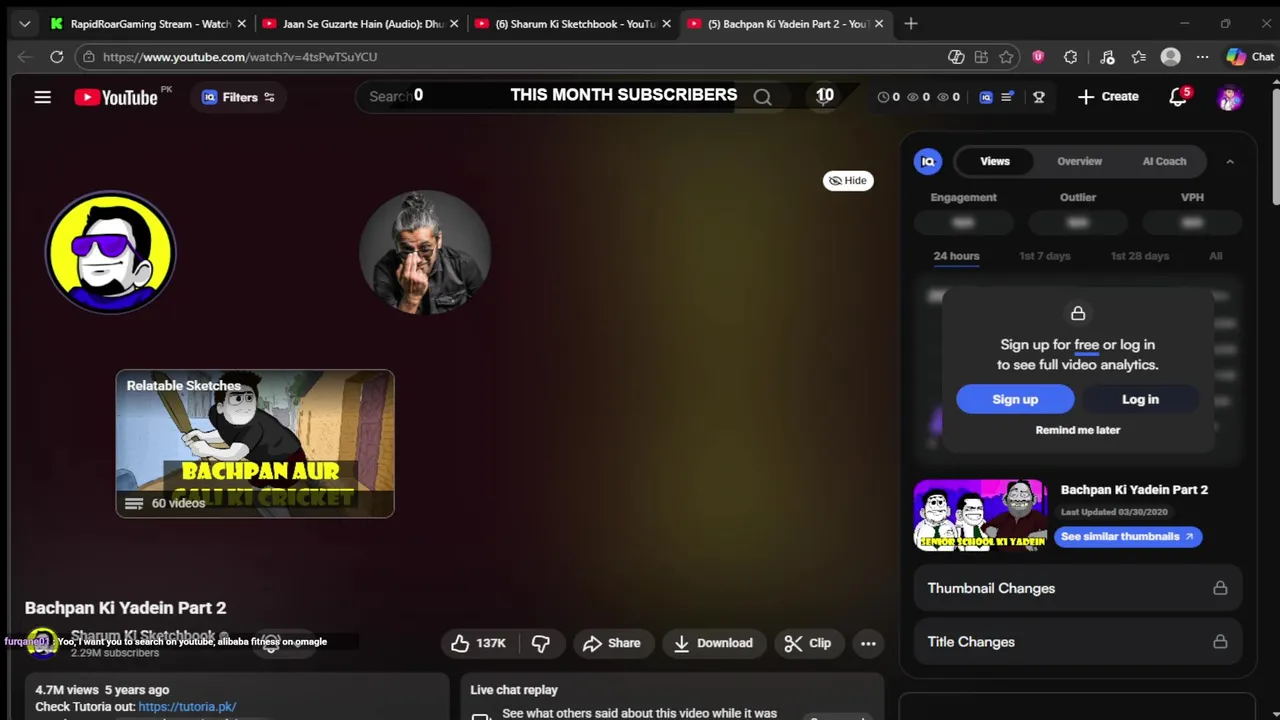Go back with the browser arrow
The width and height of the screenshot is (1280, 720).
[25, 57]
